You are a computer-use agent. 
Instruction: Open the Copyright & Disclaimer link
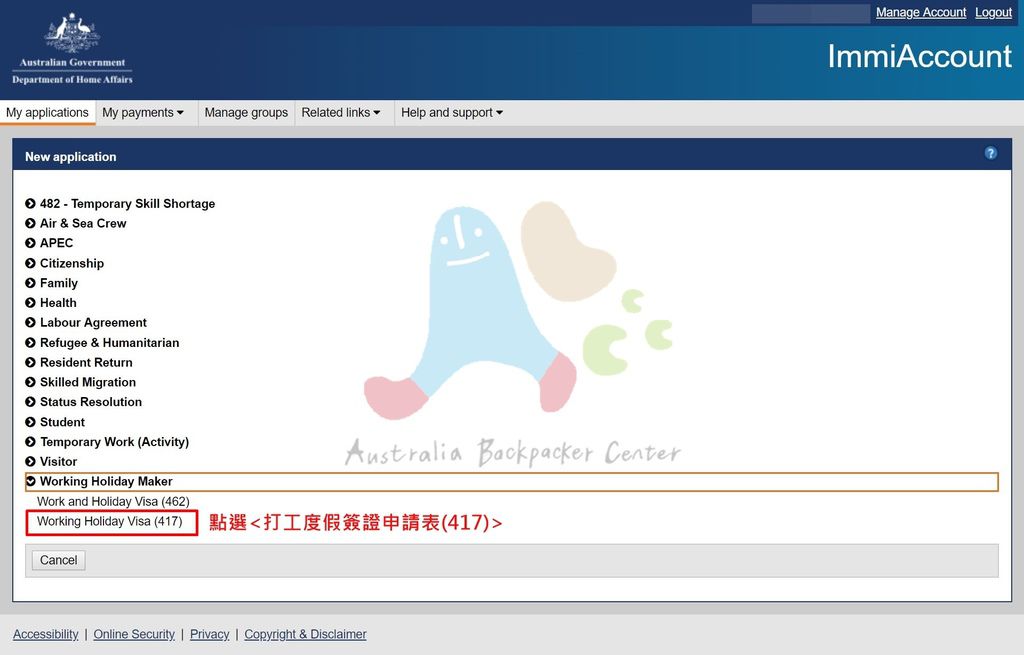point(305,634)
